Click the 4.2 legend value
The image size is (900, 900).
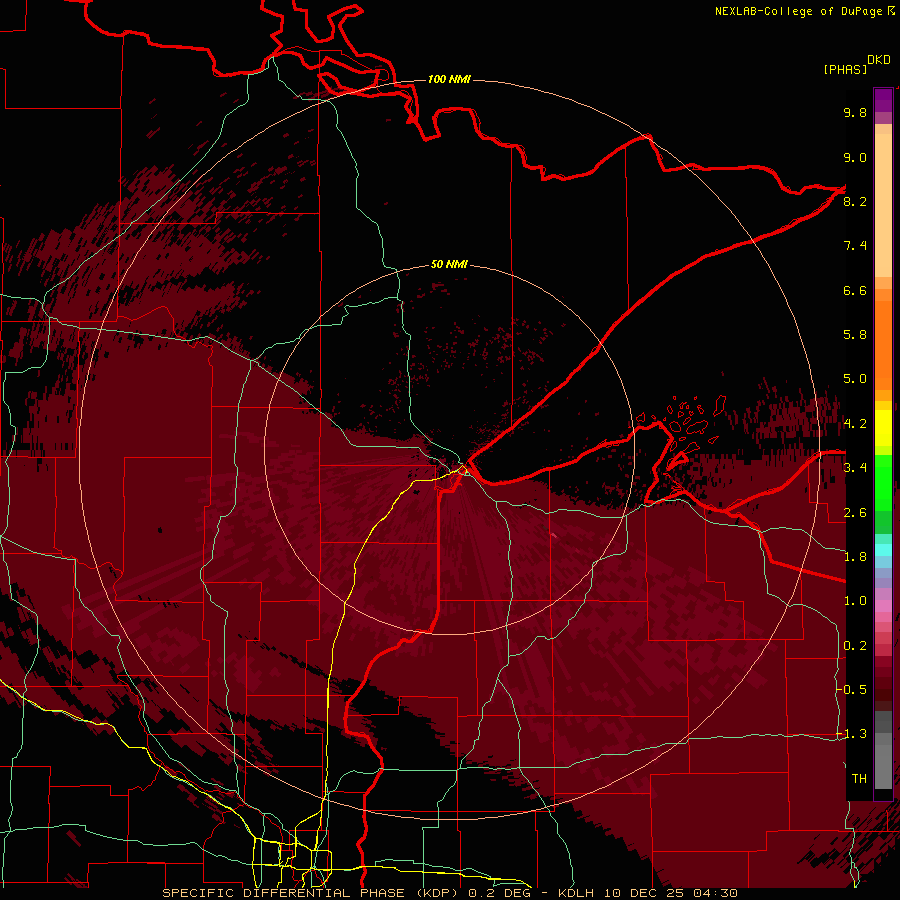855,424
